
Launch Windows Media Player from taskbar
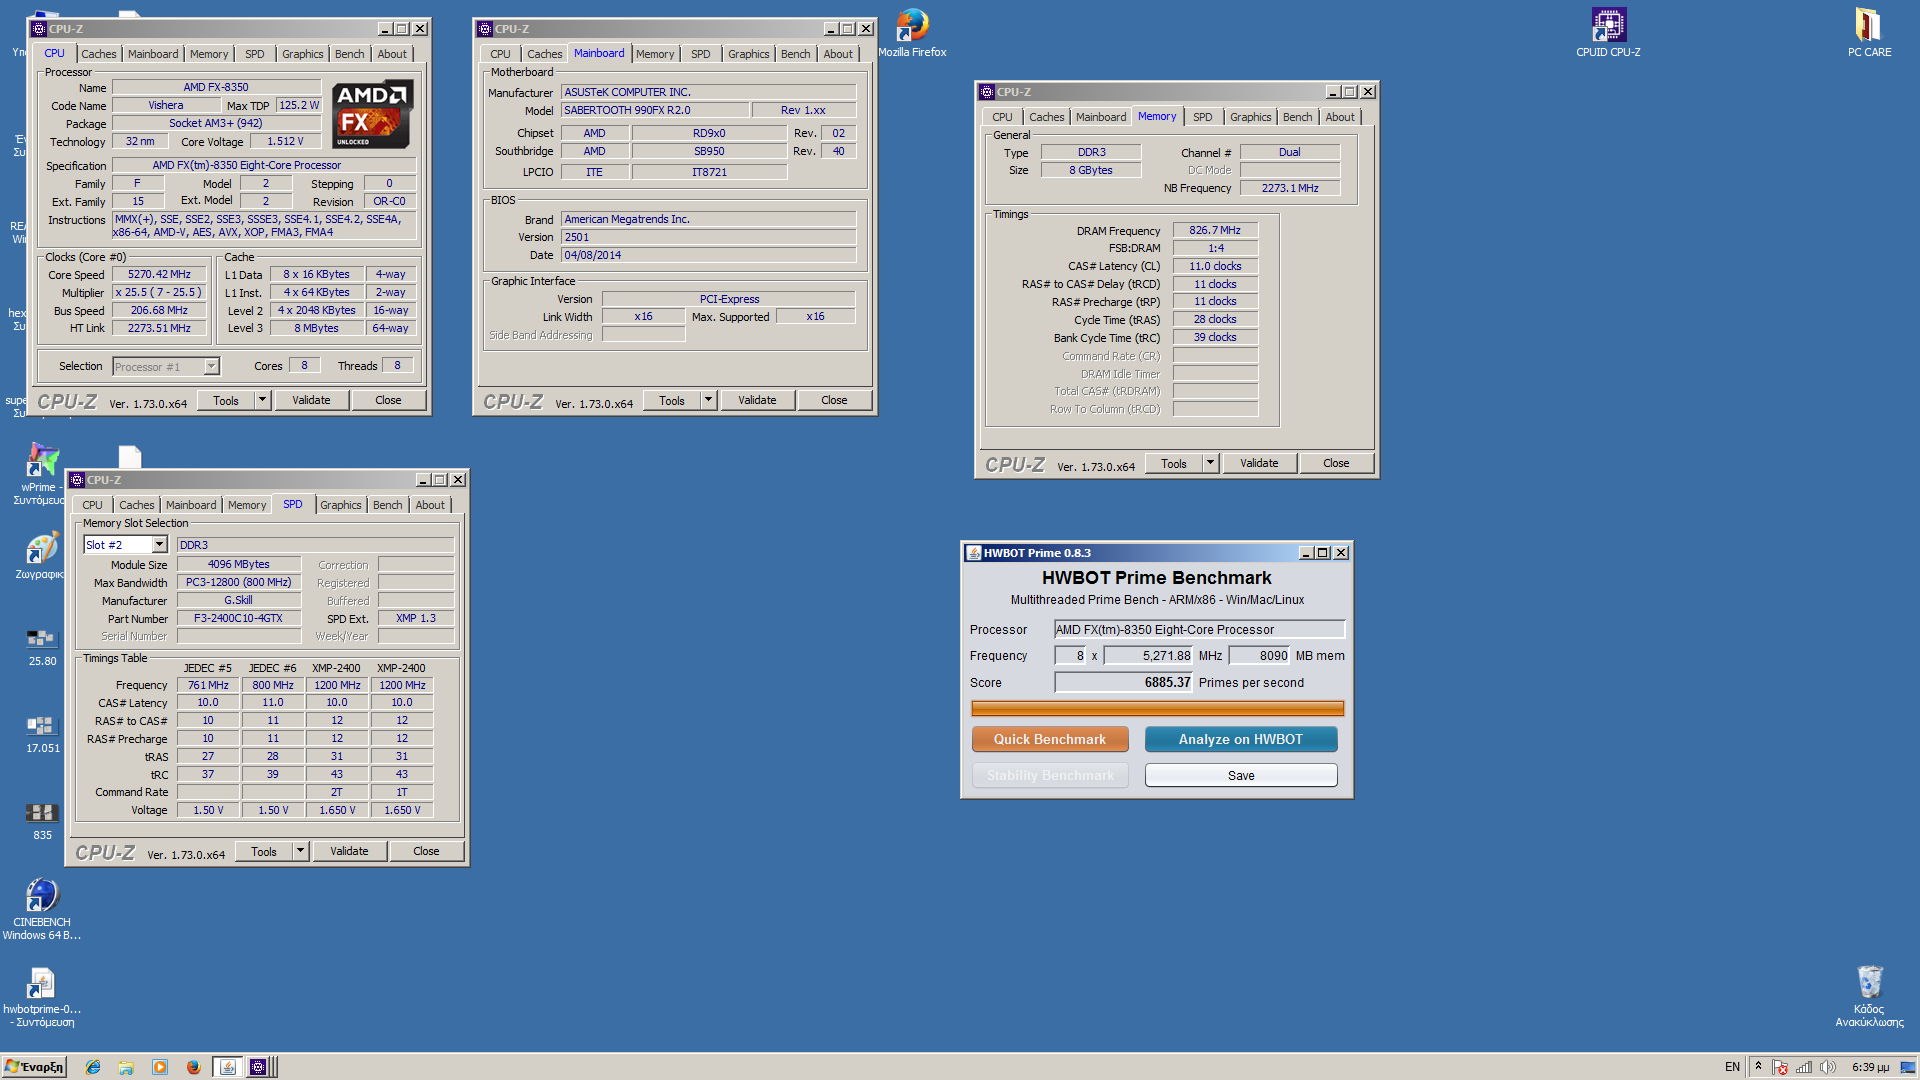click(160, 1067)
